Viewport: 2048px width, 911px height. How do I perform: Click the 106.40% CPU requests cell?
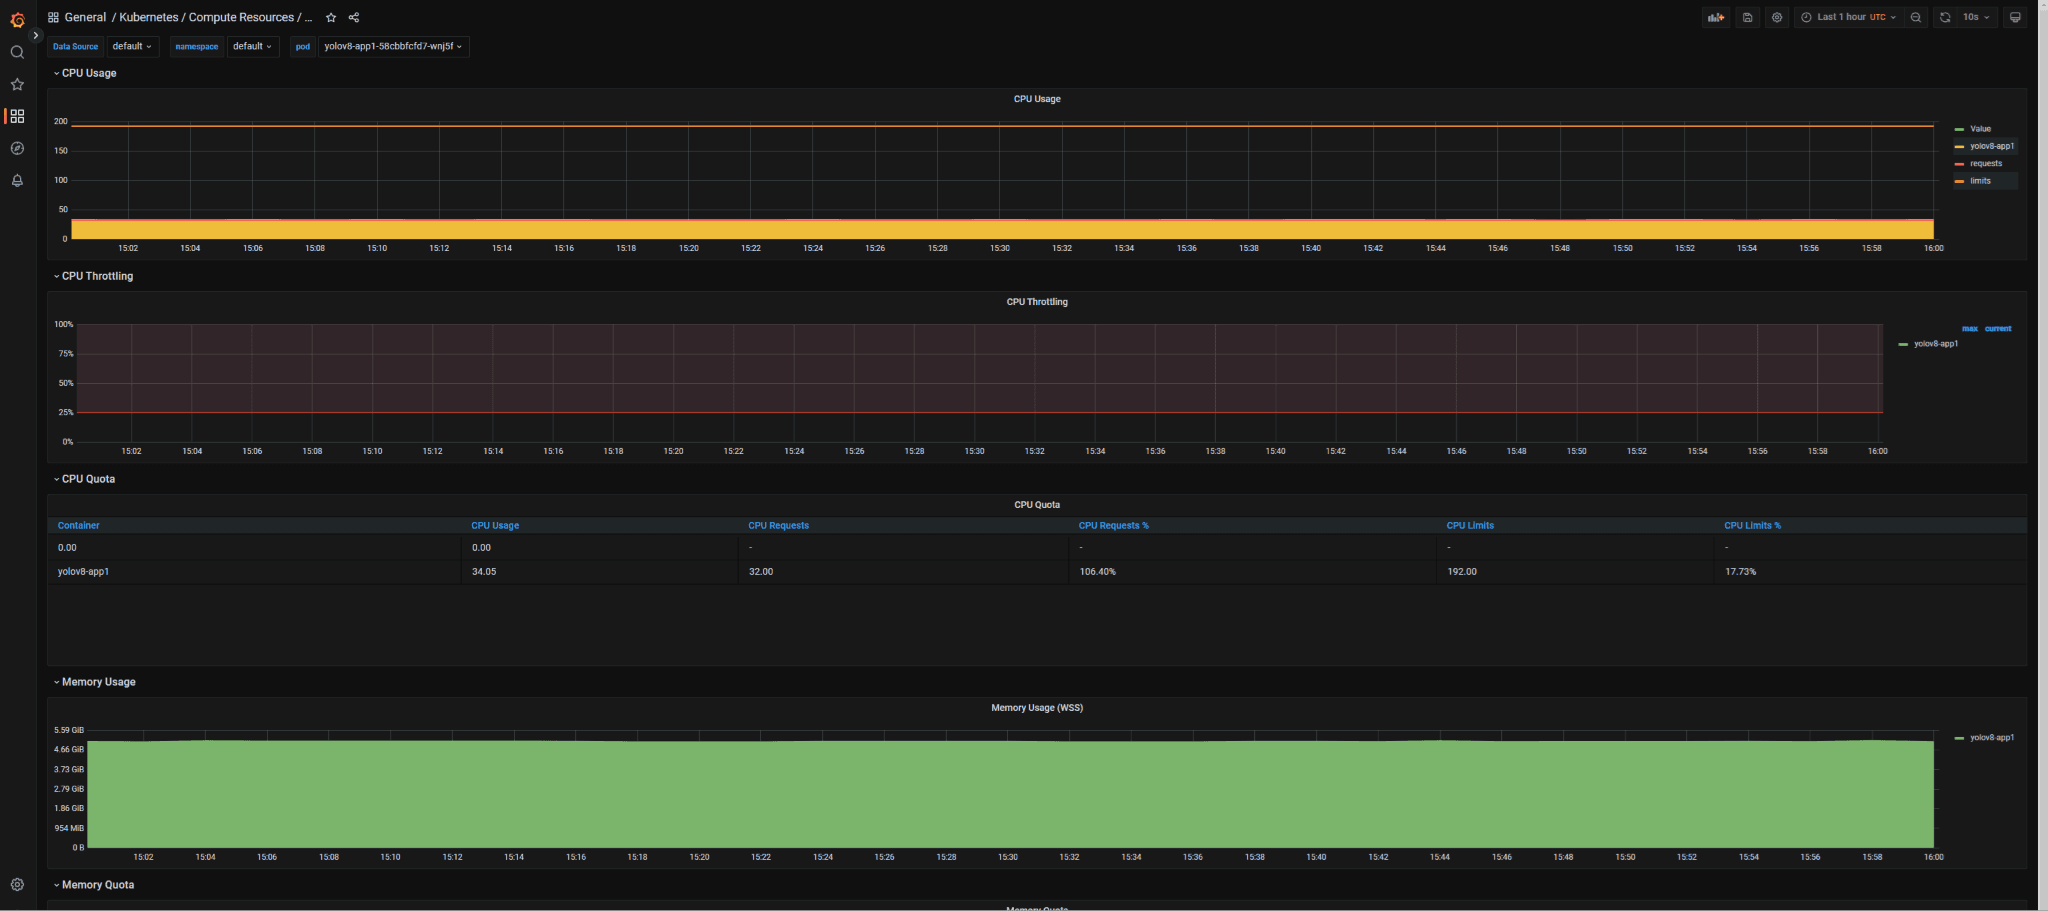pos(1252,572)
